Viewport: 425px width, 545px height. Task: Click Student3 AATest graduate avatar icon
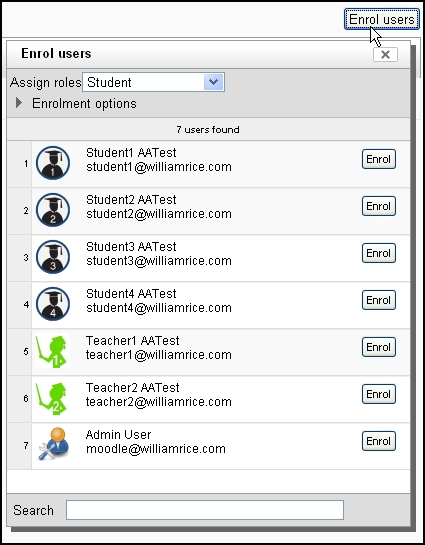click(53, 257)
